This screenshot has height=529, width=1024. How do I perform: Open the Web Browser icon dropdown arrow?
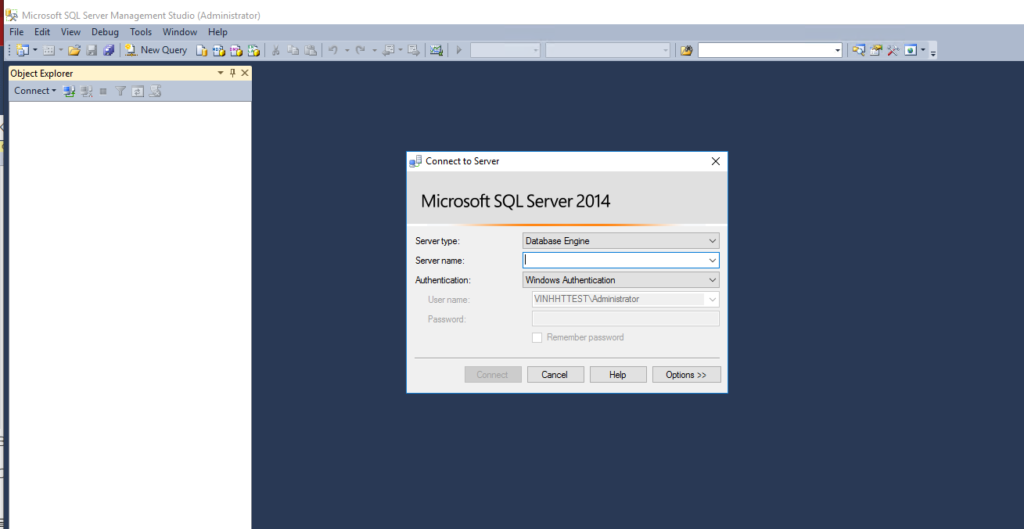point(923,50)
